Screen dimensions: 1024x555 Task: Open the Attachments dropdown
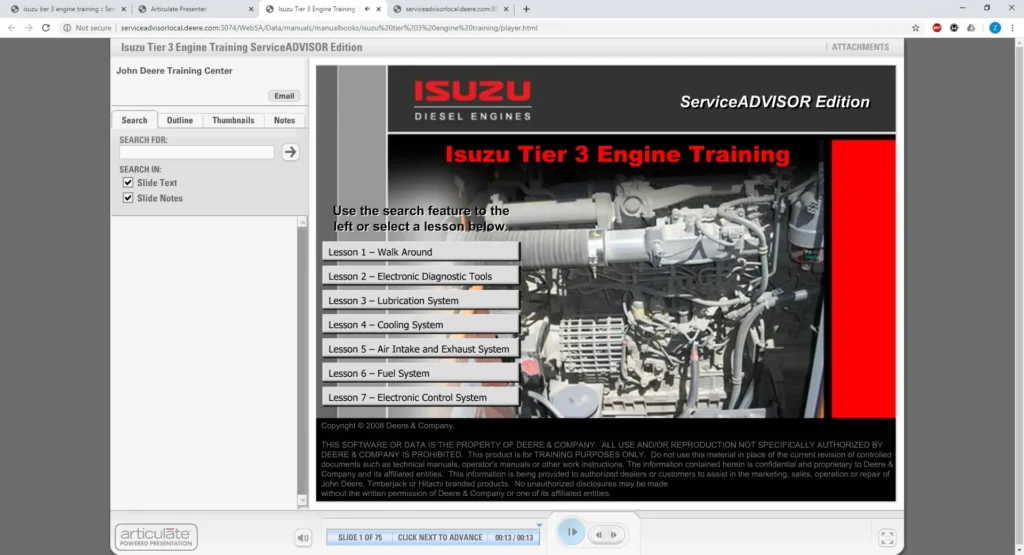[x=859, y=47]
